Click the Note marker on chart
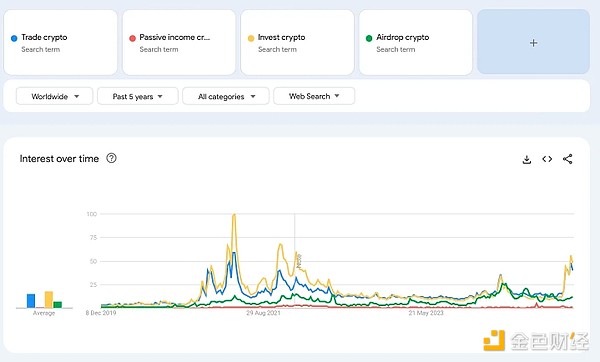Viewport: 600px width, 362px height. point(299,261)
